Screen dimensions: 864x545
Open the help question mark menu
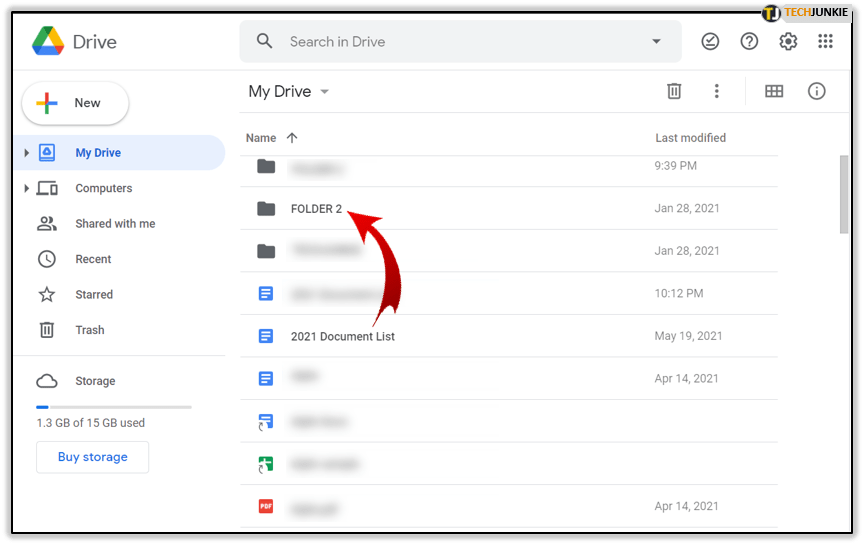(x=749, y=41)
